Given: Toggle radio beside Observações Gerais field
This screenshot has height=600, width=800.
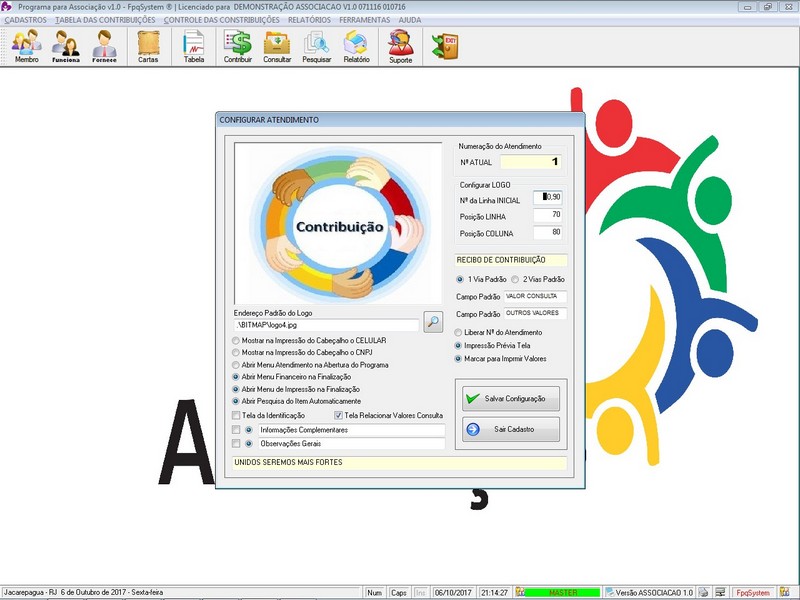Looking at the screenshot, I should (x=248, y=444).
